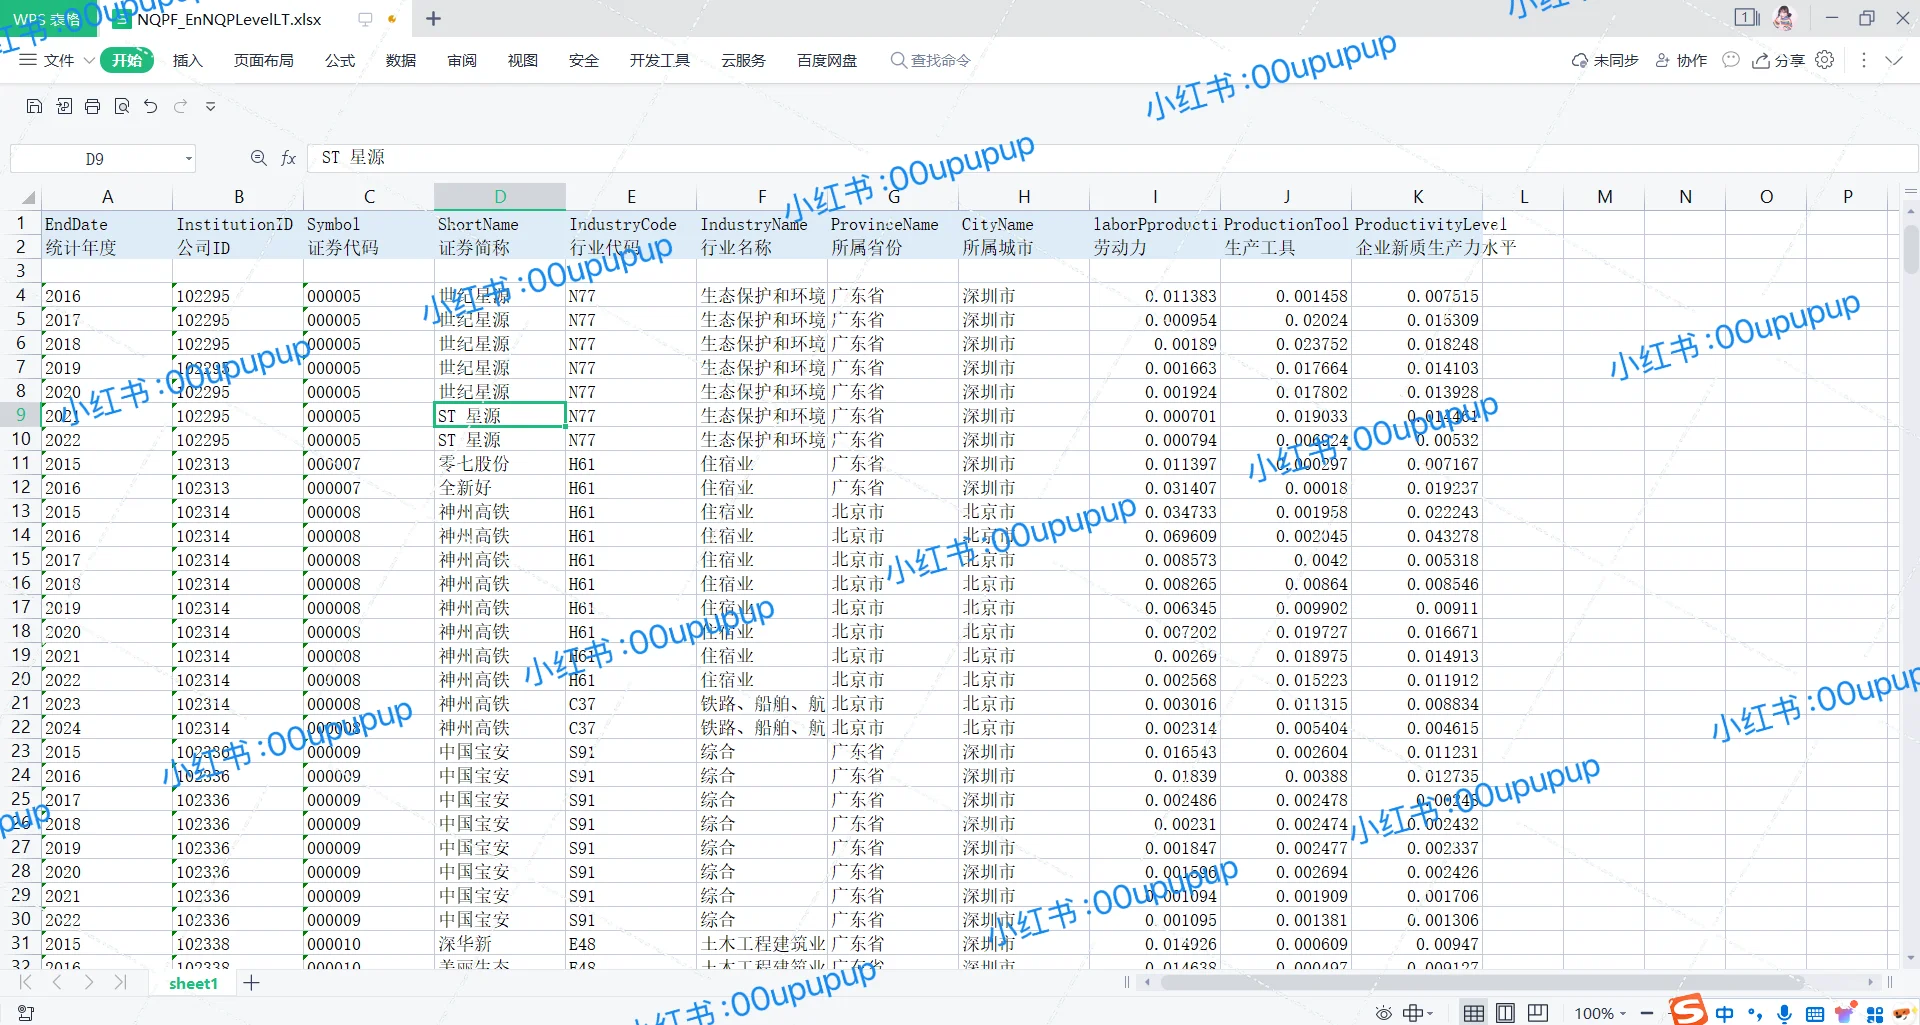Open the 公式 ribbon tab
Image resolution: width=1920 pixels, height=1025 pixels.
click(x=340, y=60)
